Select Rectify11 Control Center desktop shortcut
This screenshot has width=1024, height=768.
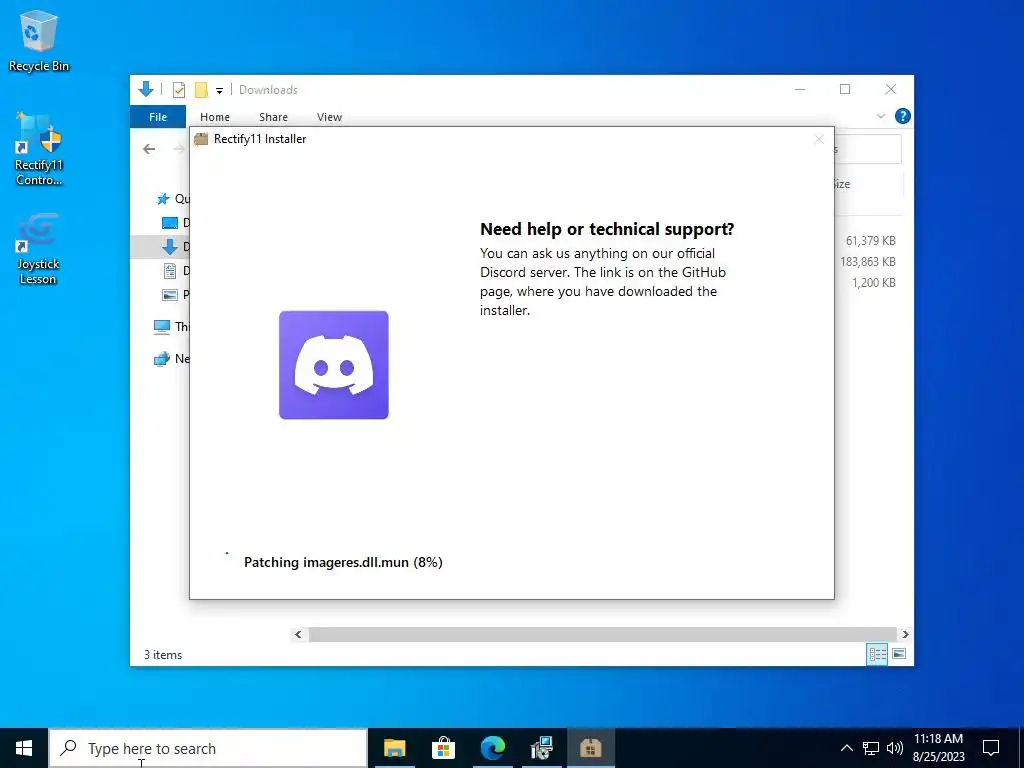(39, 150)
